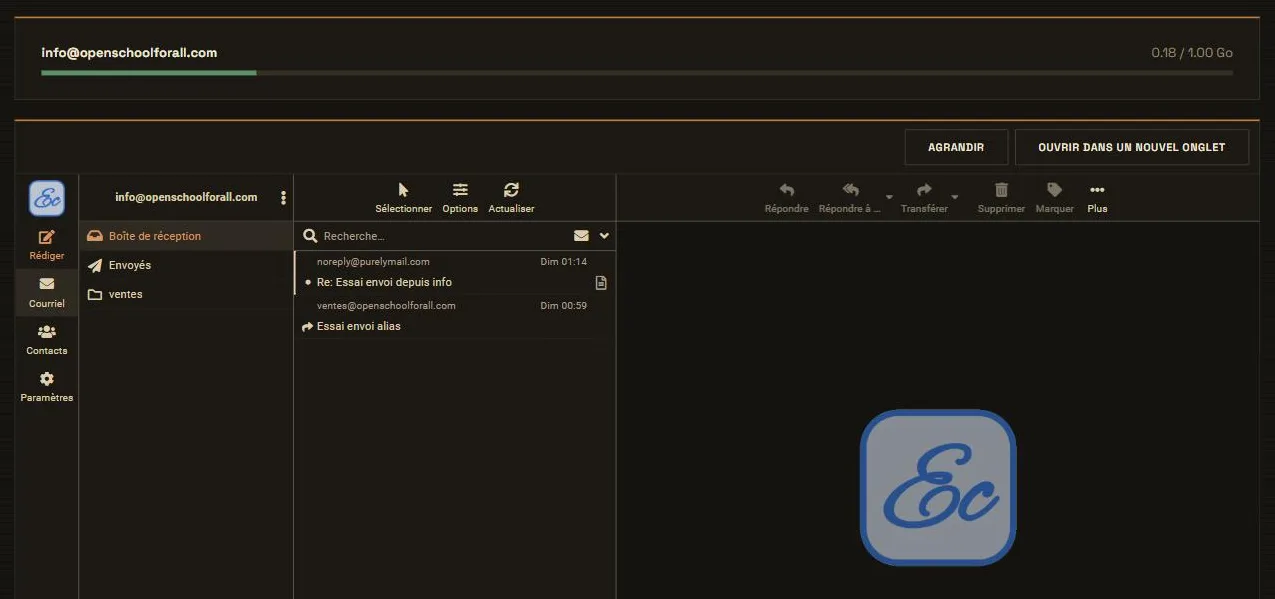Click the envelope filter icon in search bar

(581, 236)
